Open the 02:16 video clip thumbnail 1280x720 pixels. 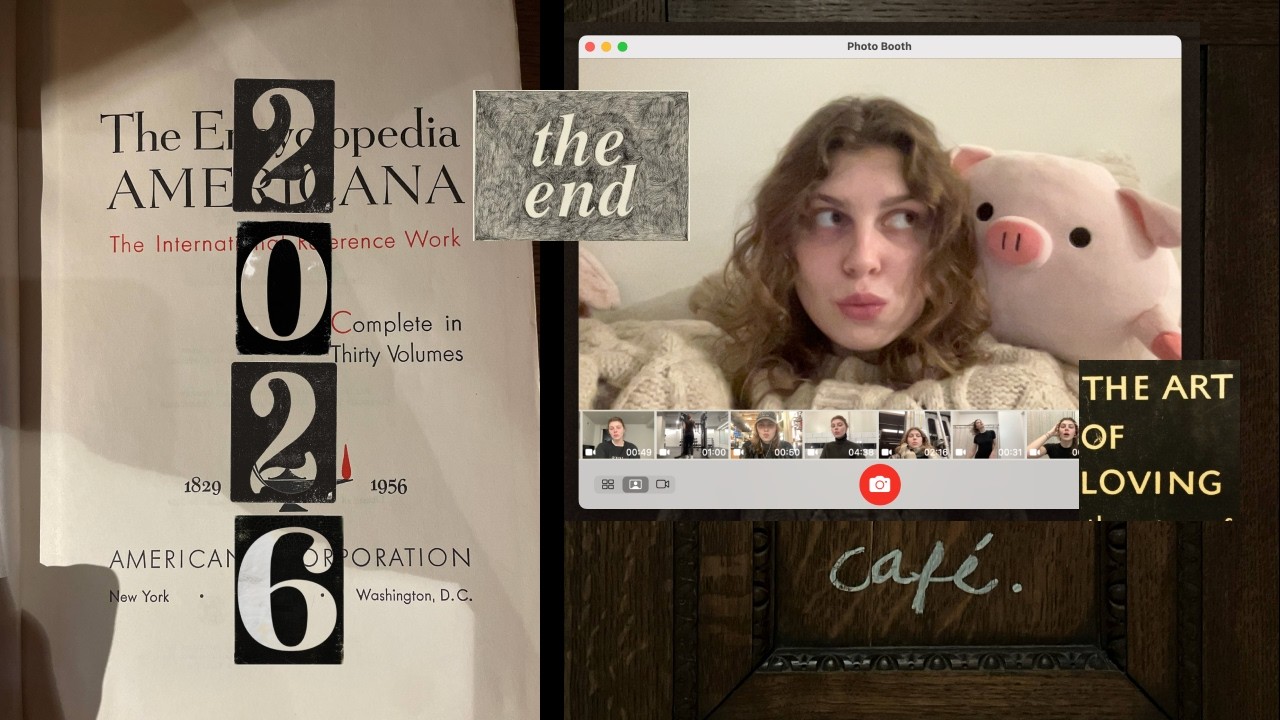[x=914, y=435]
